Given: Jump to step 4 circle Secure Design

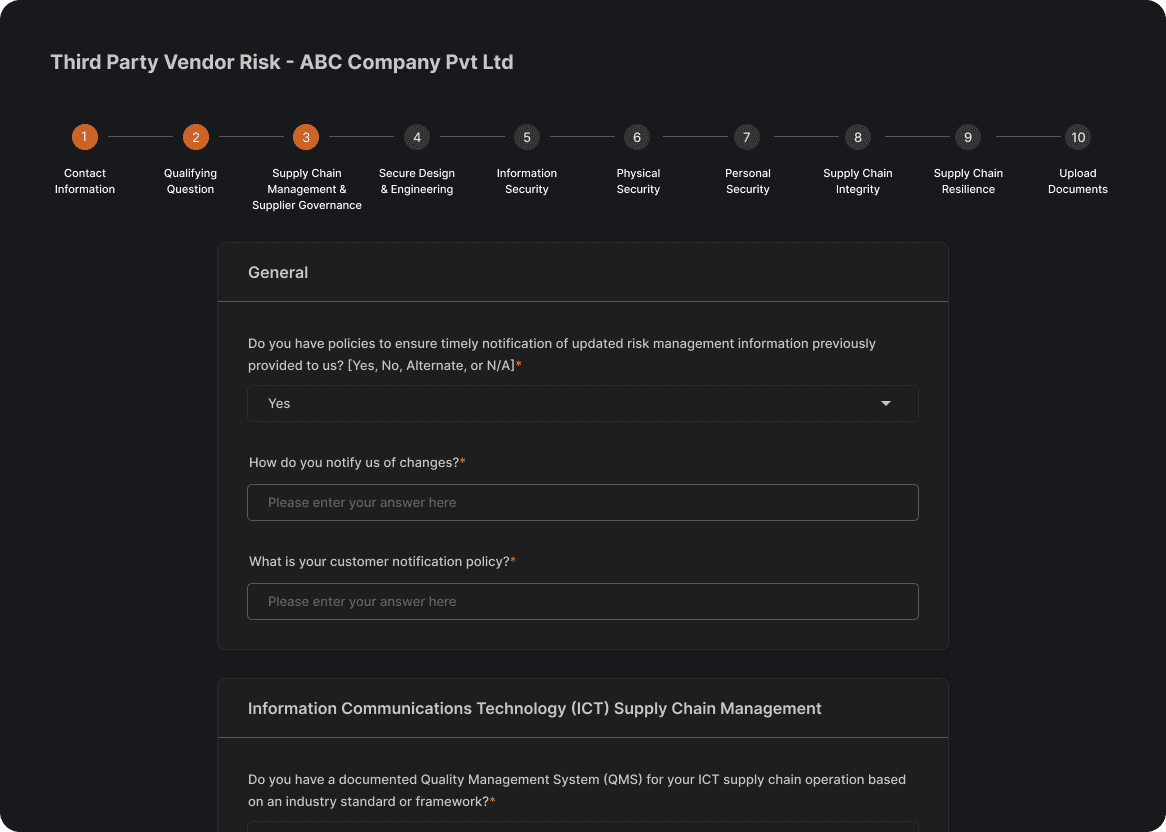Looking at the screenshot, I should [416, 137].
